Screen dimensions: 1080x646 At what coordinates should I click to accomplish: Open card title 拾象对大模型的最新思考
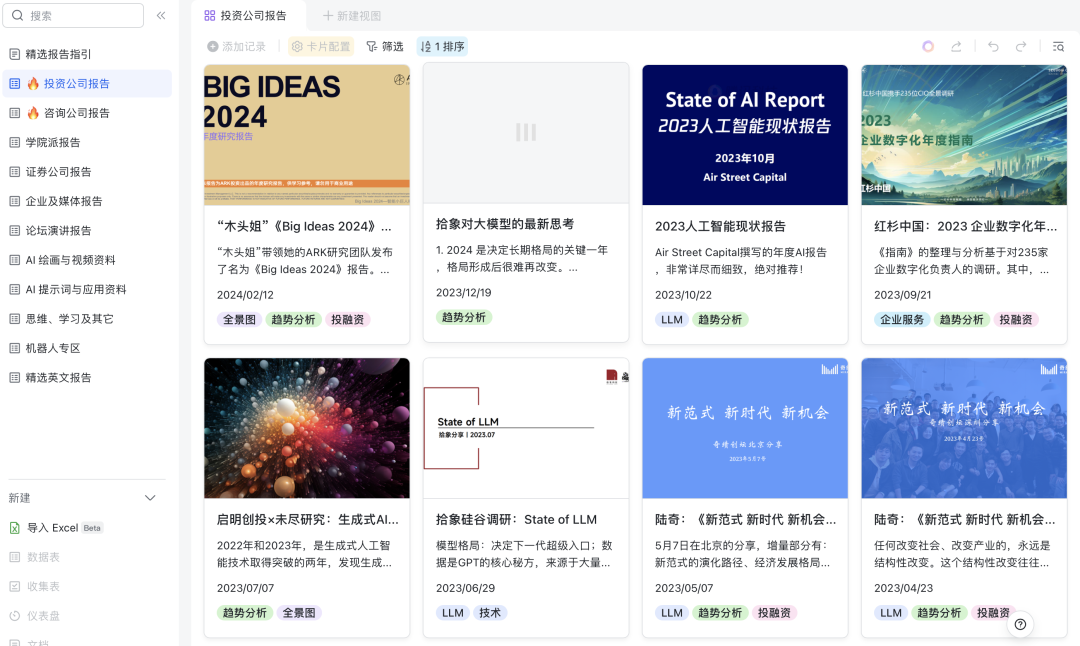pyautogui.click(x=505, y=224)
